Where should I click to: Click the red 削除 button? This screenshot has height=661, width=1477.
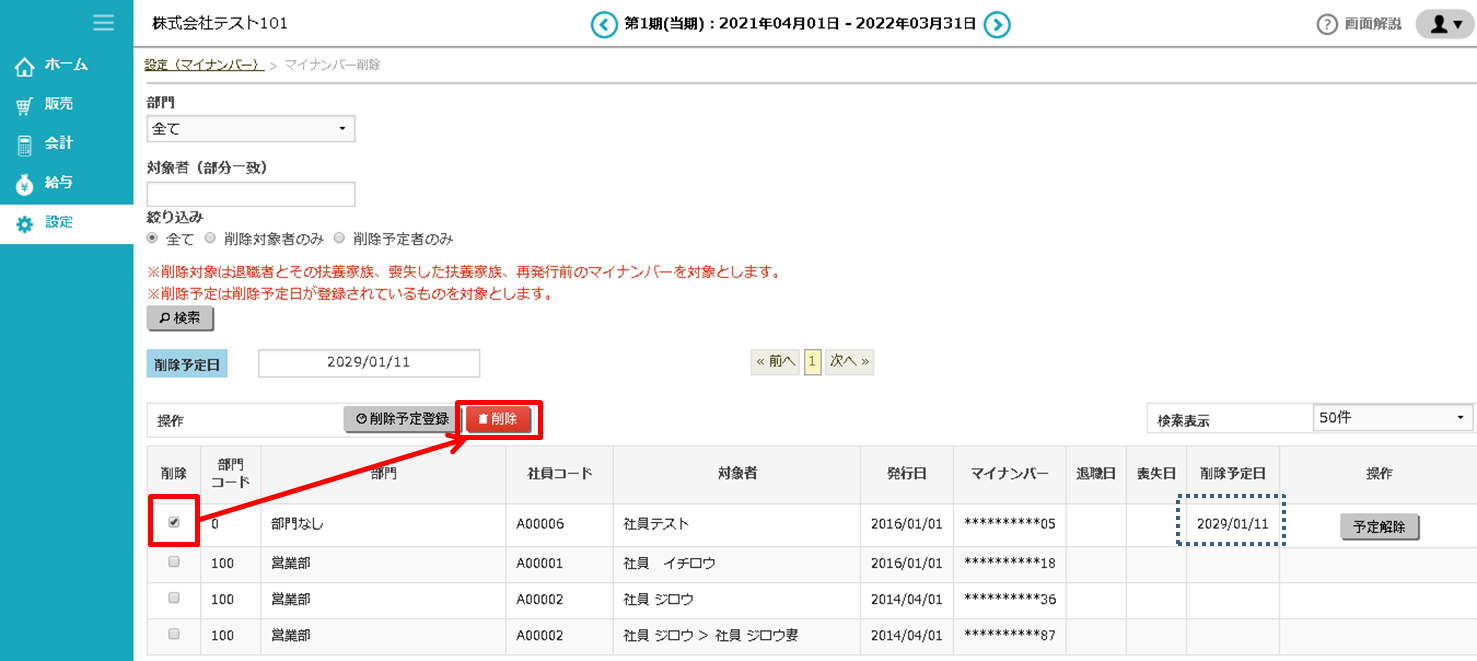[x=498, y=419]
